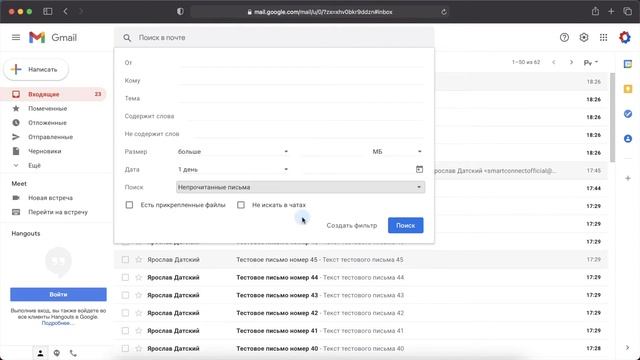
Task: Open the Keep side panel icon
Action: coord(628,89)
